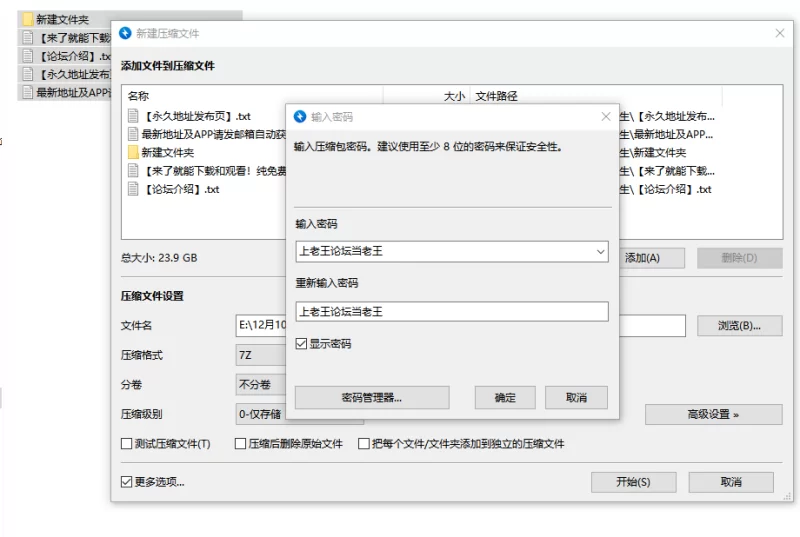Viewport: 800px width, 537px height.
Task: Enable 测试压缩文件(T) checkbox
Action: [x=126, y=444]
